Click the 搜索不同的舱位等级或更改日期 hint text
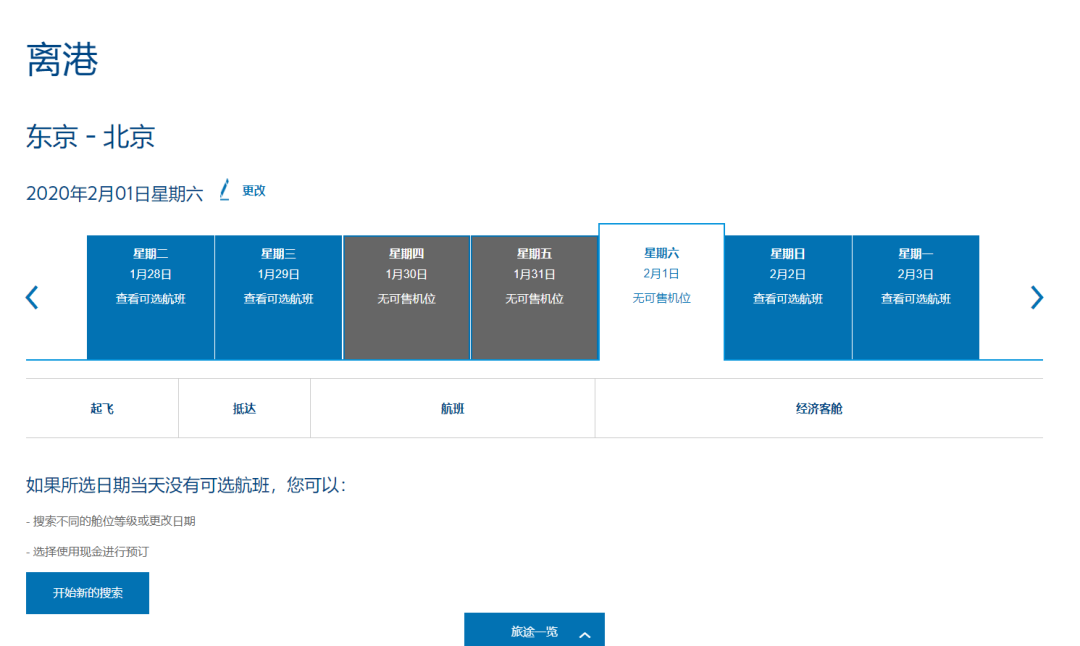This screenshot has height=646, width=1080. click(111, 521)
